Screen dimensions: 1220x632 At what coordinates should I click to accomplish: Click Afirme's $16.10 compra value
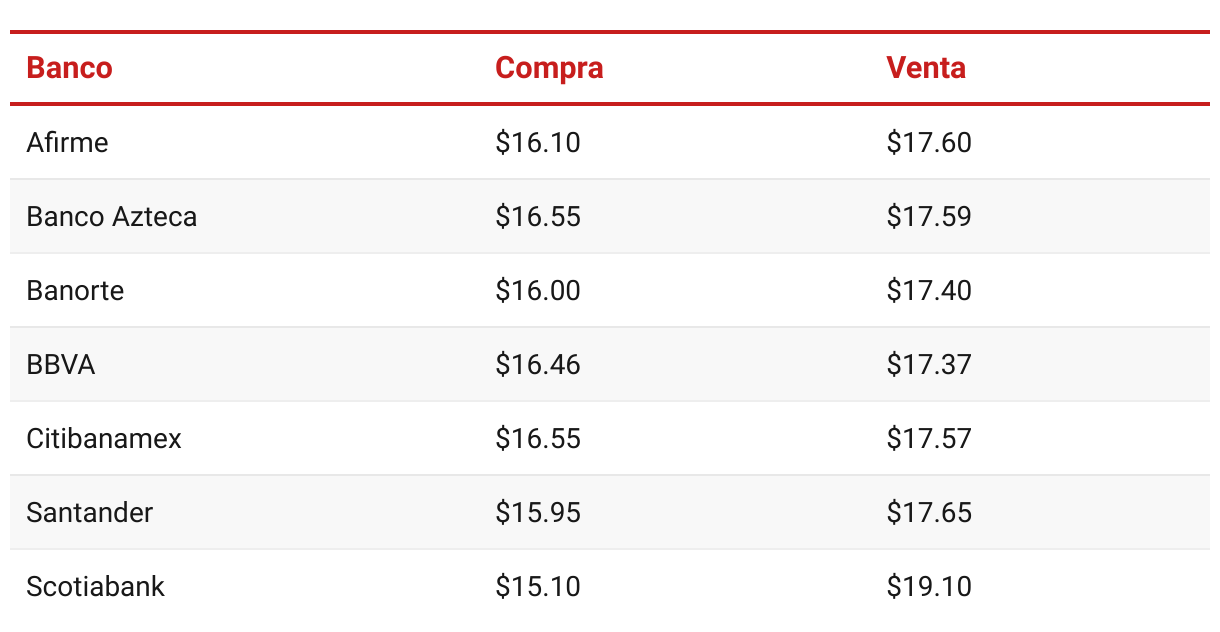538,142
